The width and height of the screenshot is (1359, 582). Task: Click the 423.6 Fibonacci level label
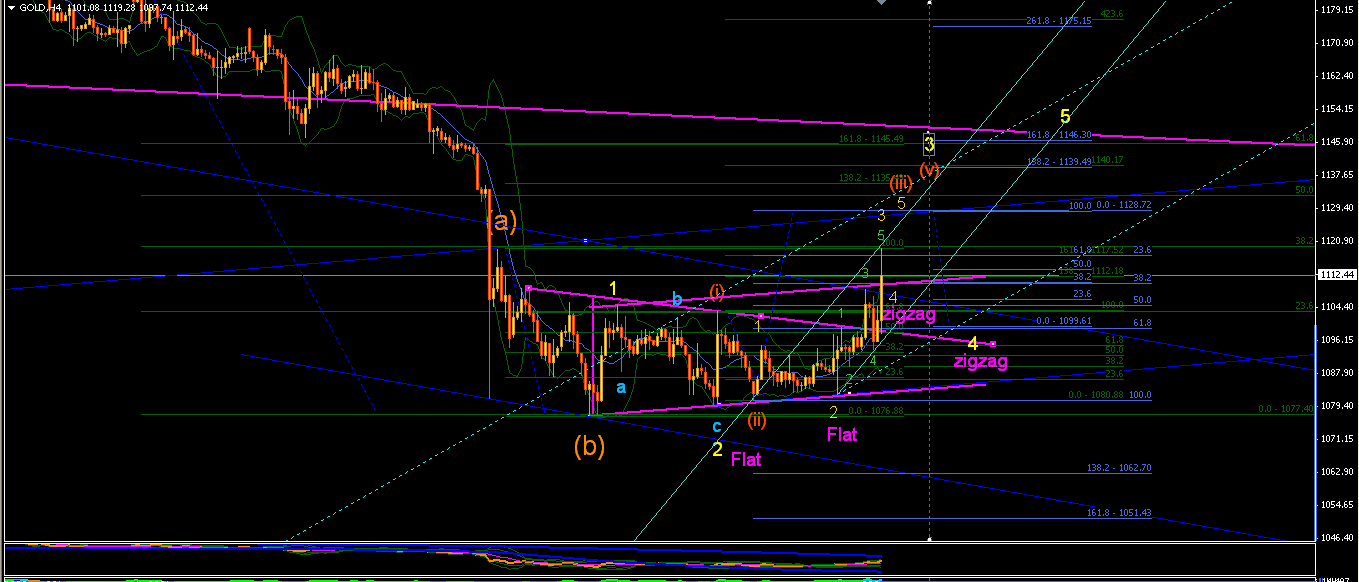pos(1111,14)
